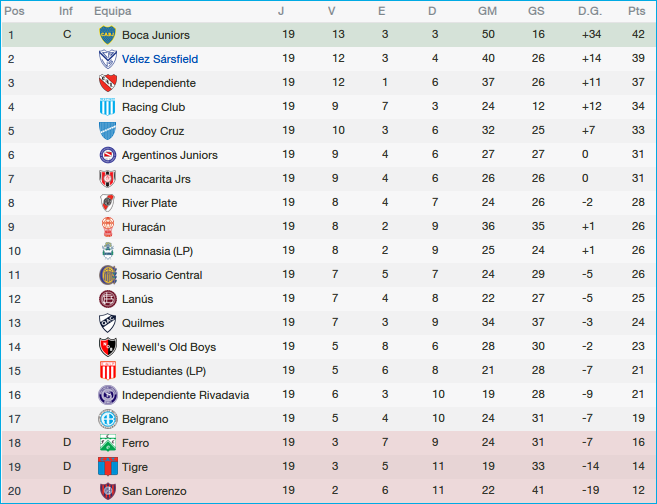Click the Vélez Sársfield club crest

click(x=107, y=59)
